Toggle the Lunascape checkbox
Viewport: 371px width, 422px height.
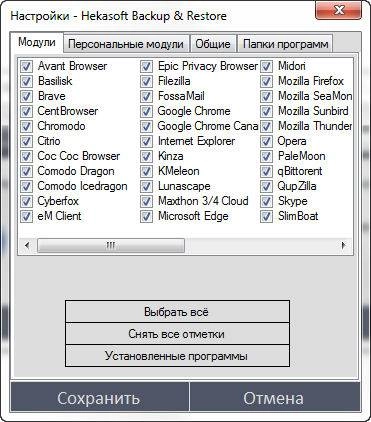click(x=146, y=186)
